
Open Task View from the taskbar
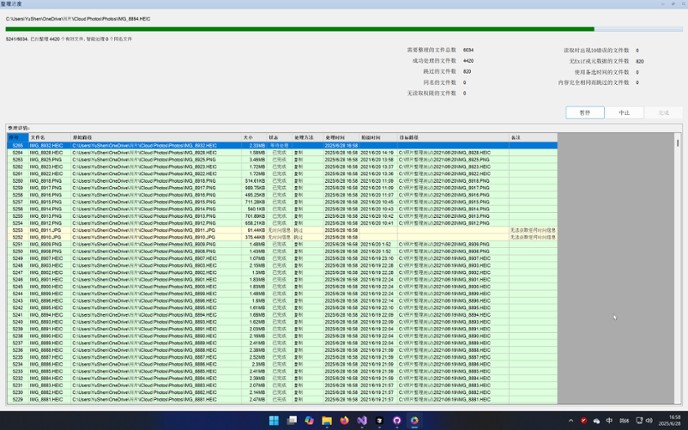tap(291, 421)
